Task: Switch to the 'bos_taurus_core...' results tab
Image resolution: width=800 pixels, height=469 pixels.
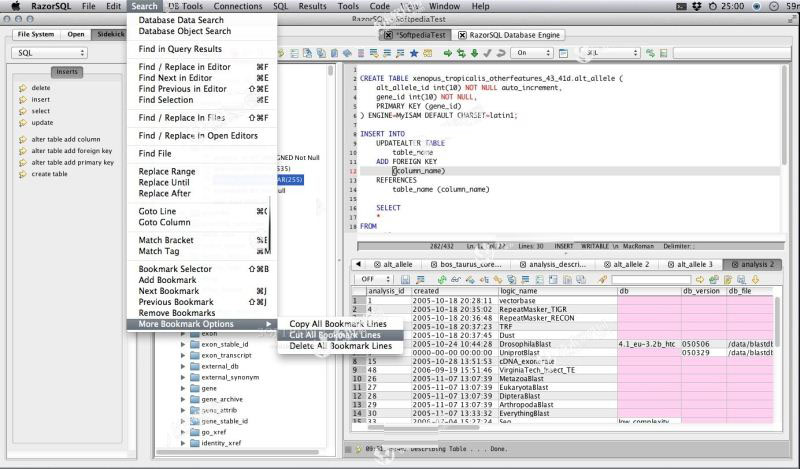Action: coord(466,264)
